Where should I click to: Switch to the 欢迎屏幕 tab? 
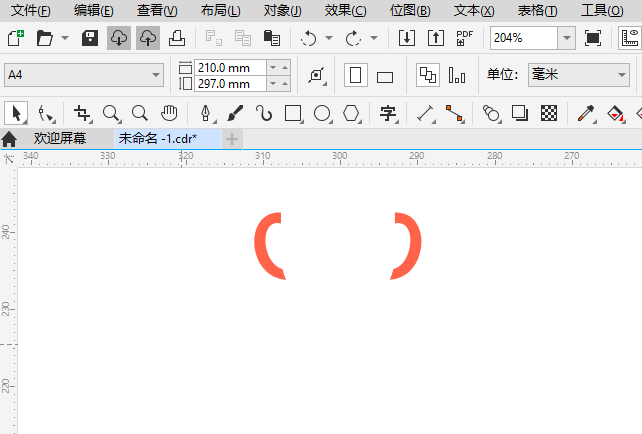60,138
